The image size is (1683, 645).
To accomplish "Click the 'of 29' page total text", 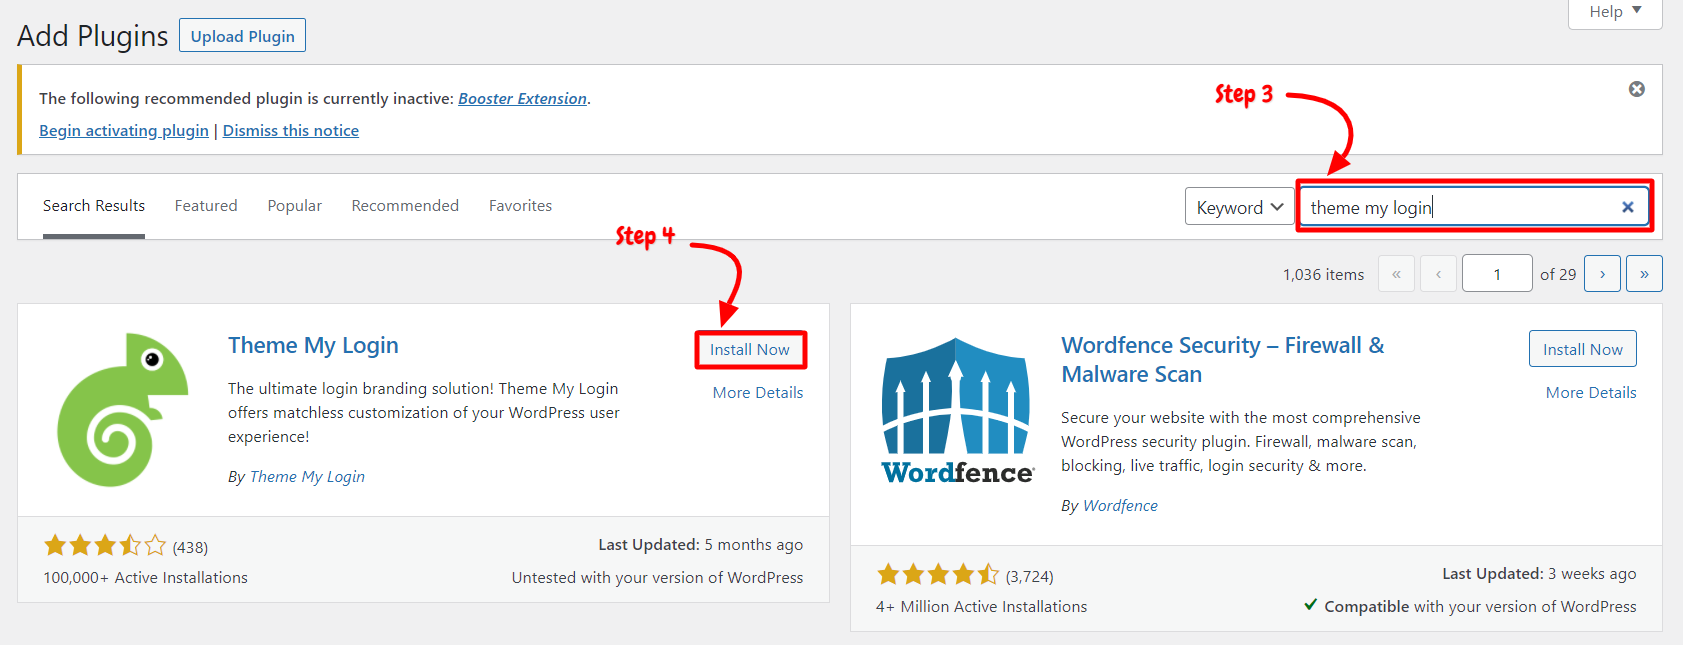I will click(1558, 275).
